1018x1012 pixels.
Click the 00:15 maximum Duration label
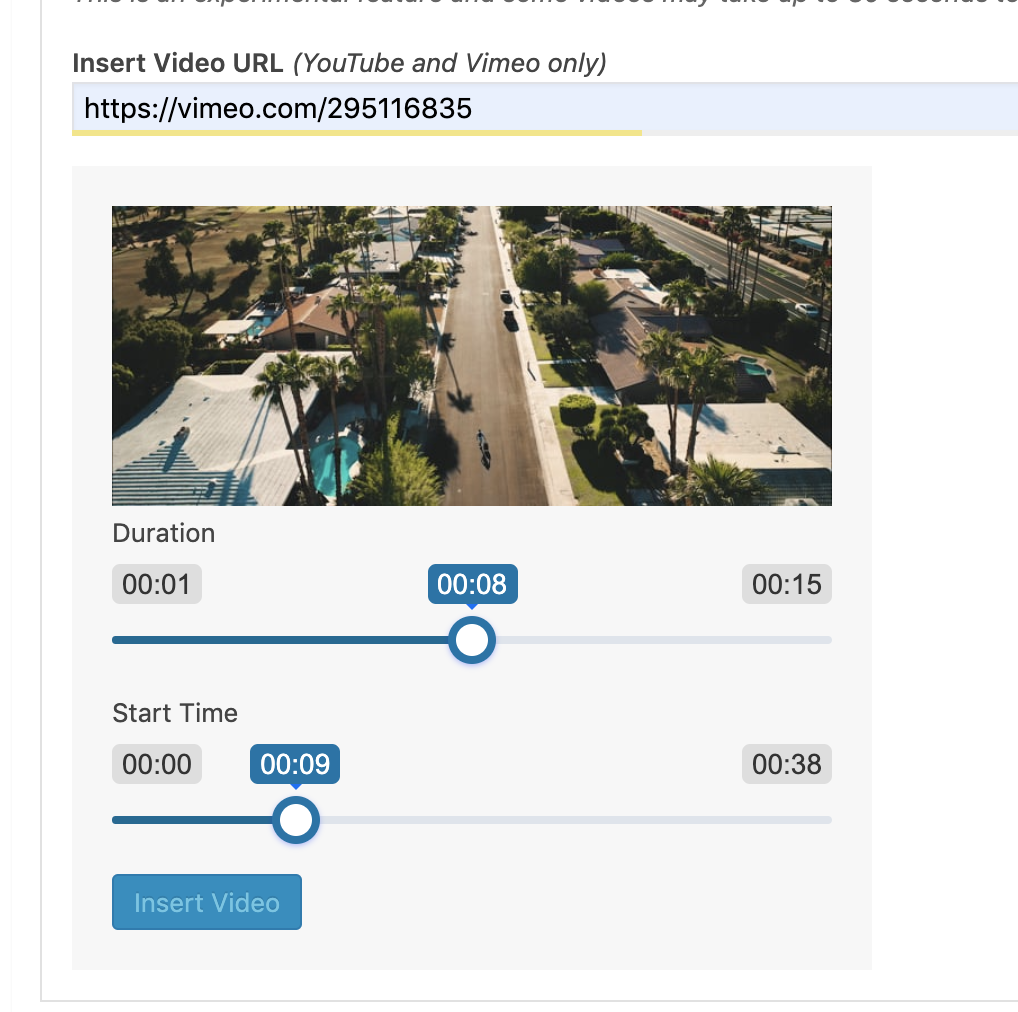click(x=786, y=584)
